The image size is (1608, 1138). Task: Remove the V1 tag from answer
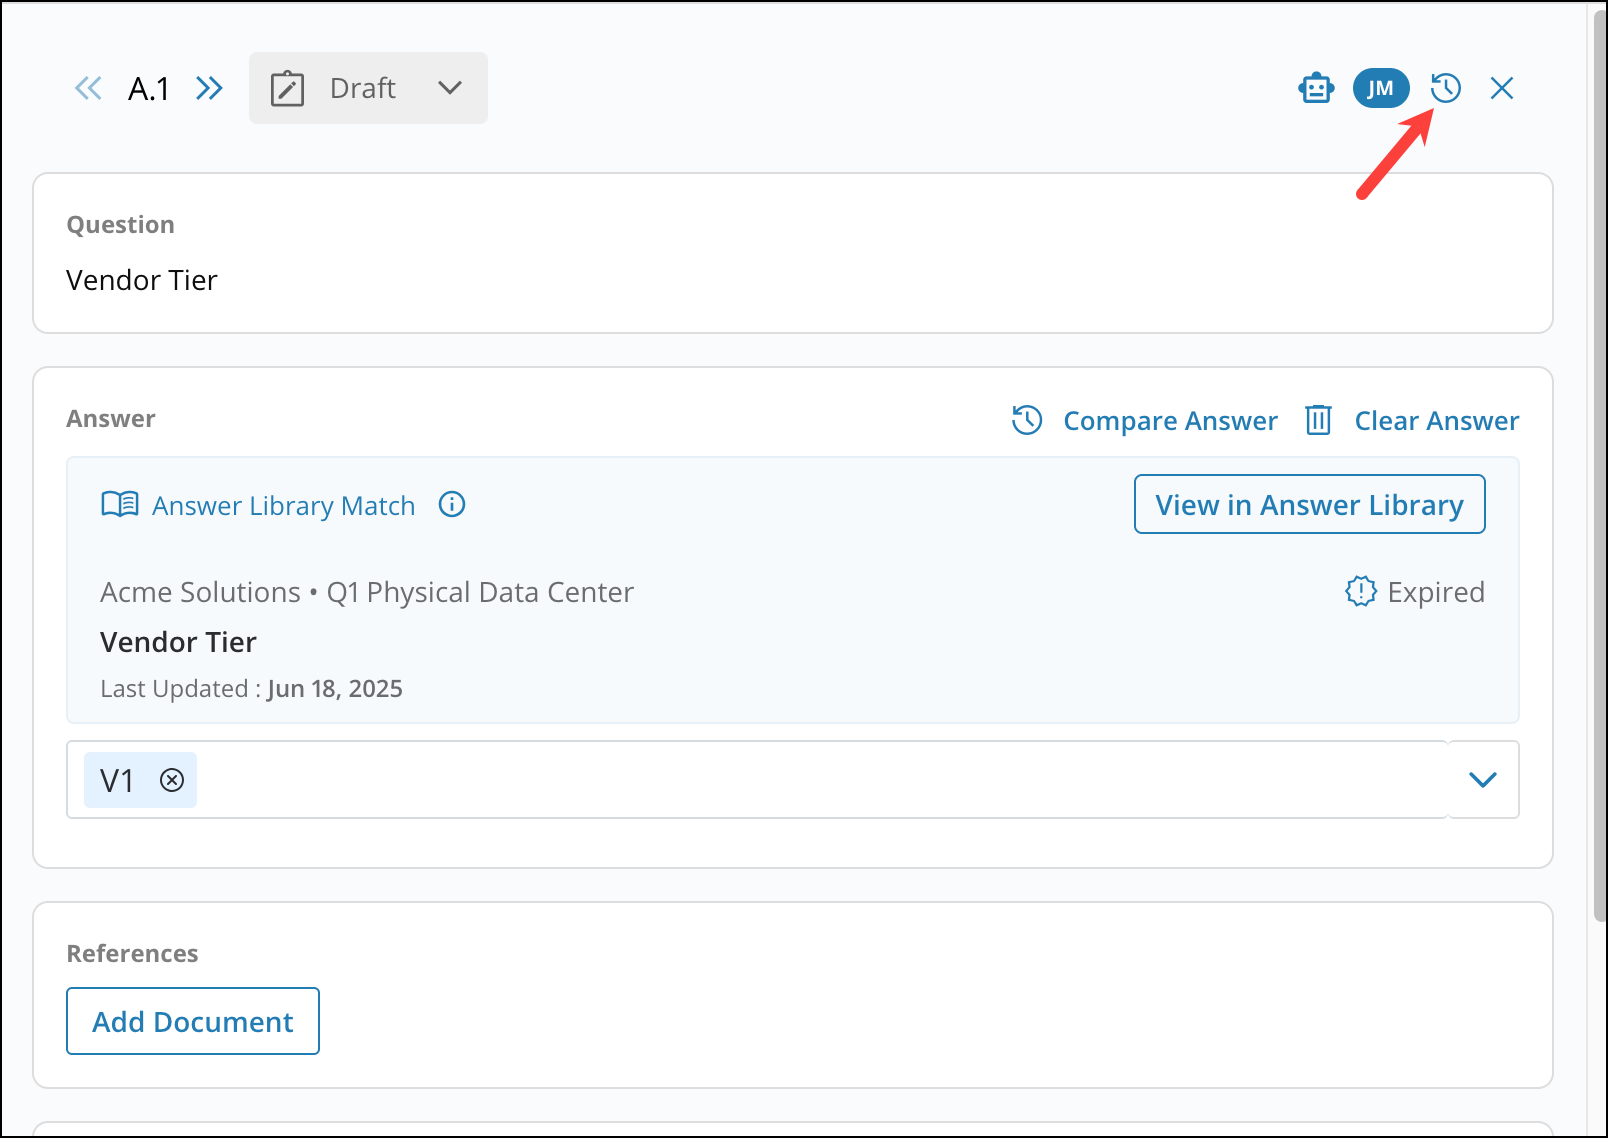coord(172,780)
